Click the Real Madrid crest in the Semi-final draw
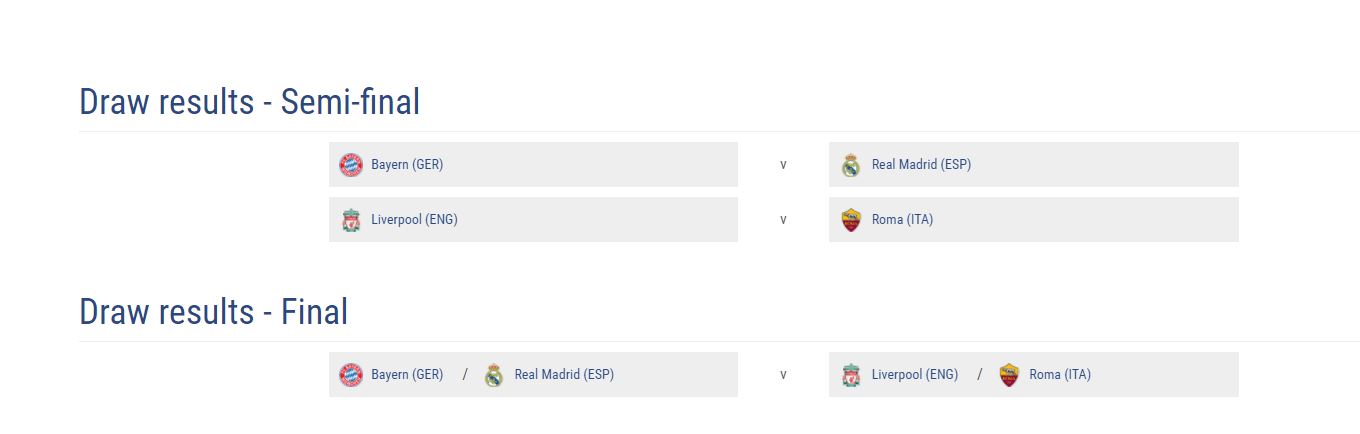The width and height of the screenshot is (1360, 434). (851, 165)
